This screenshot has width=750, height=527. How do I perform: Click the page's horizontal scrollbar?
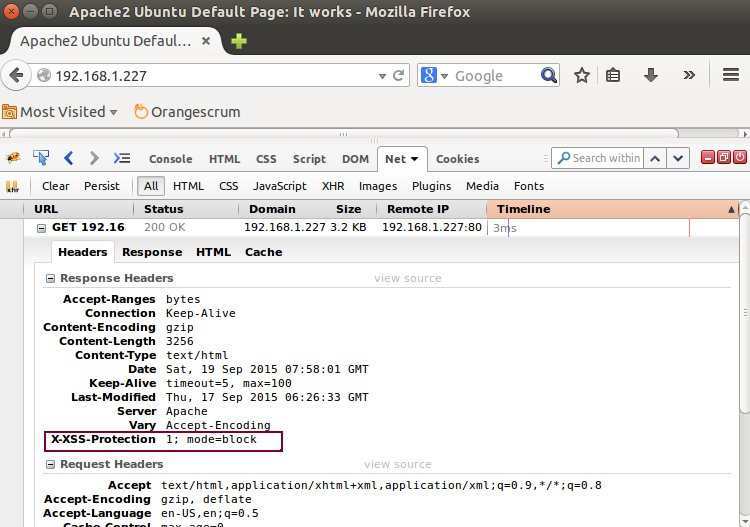click(x=343, y=134)
